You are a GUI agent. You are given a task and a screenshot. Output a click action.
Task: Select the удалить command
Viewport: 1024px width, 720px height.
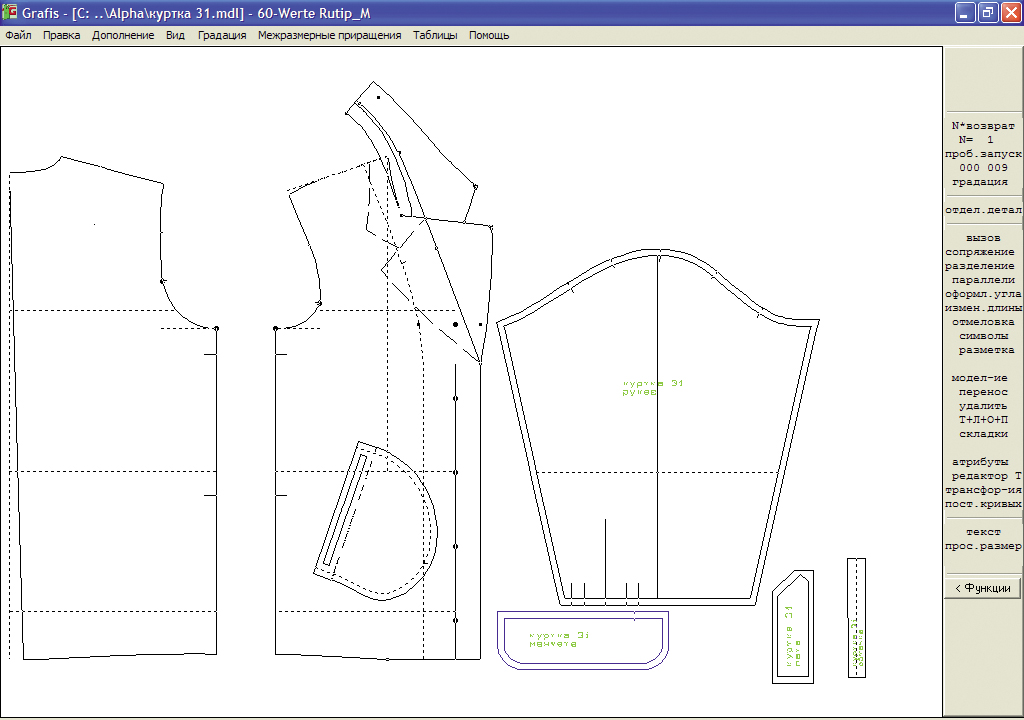983,406
